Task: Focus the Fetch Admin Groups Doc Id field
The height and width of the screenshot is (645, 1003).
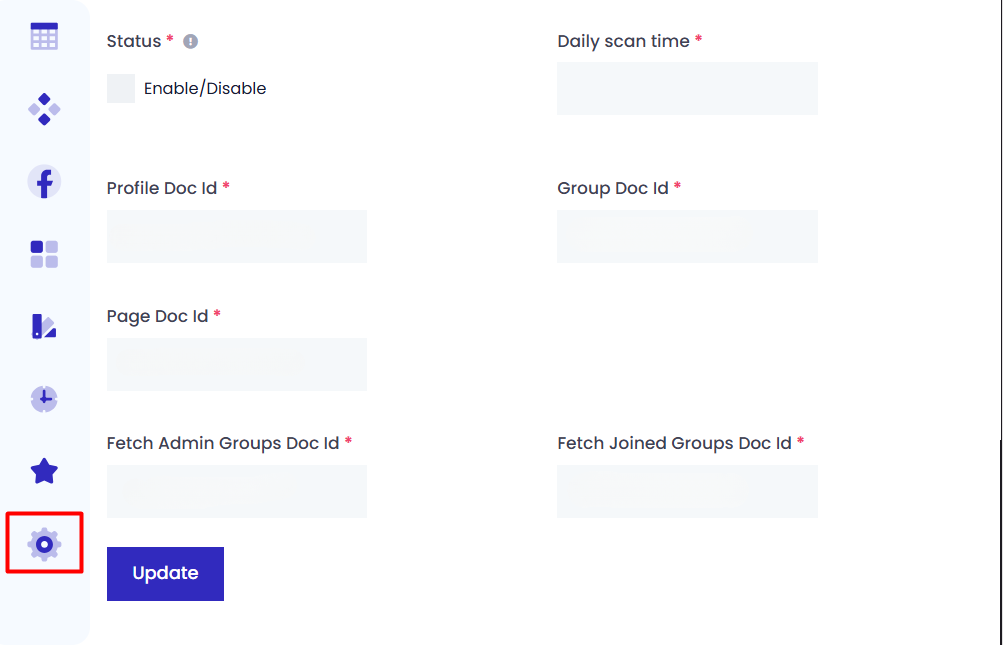Action: 237,491
